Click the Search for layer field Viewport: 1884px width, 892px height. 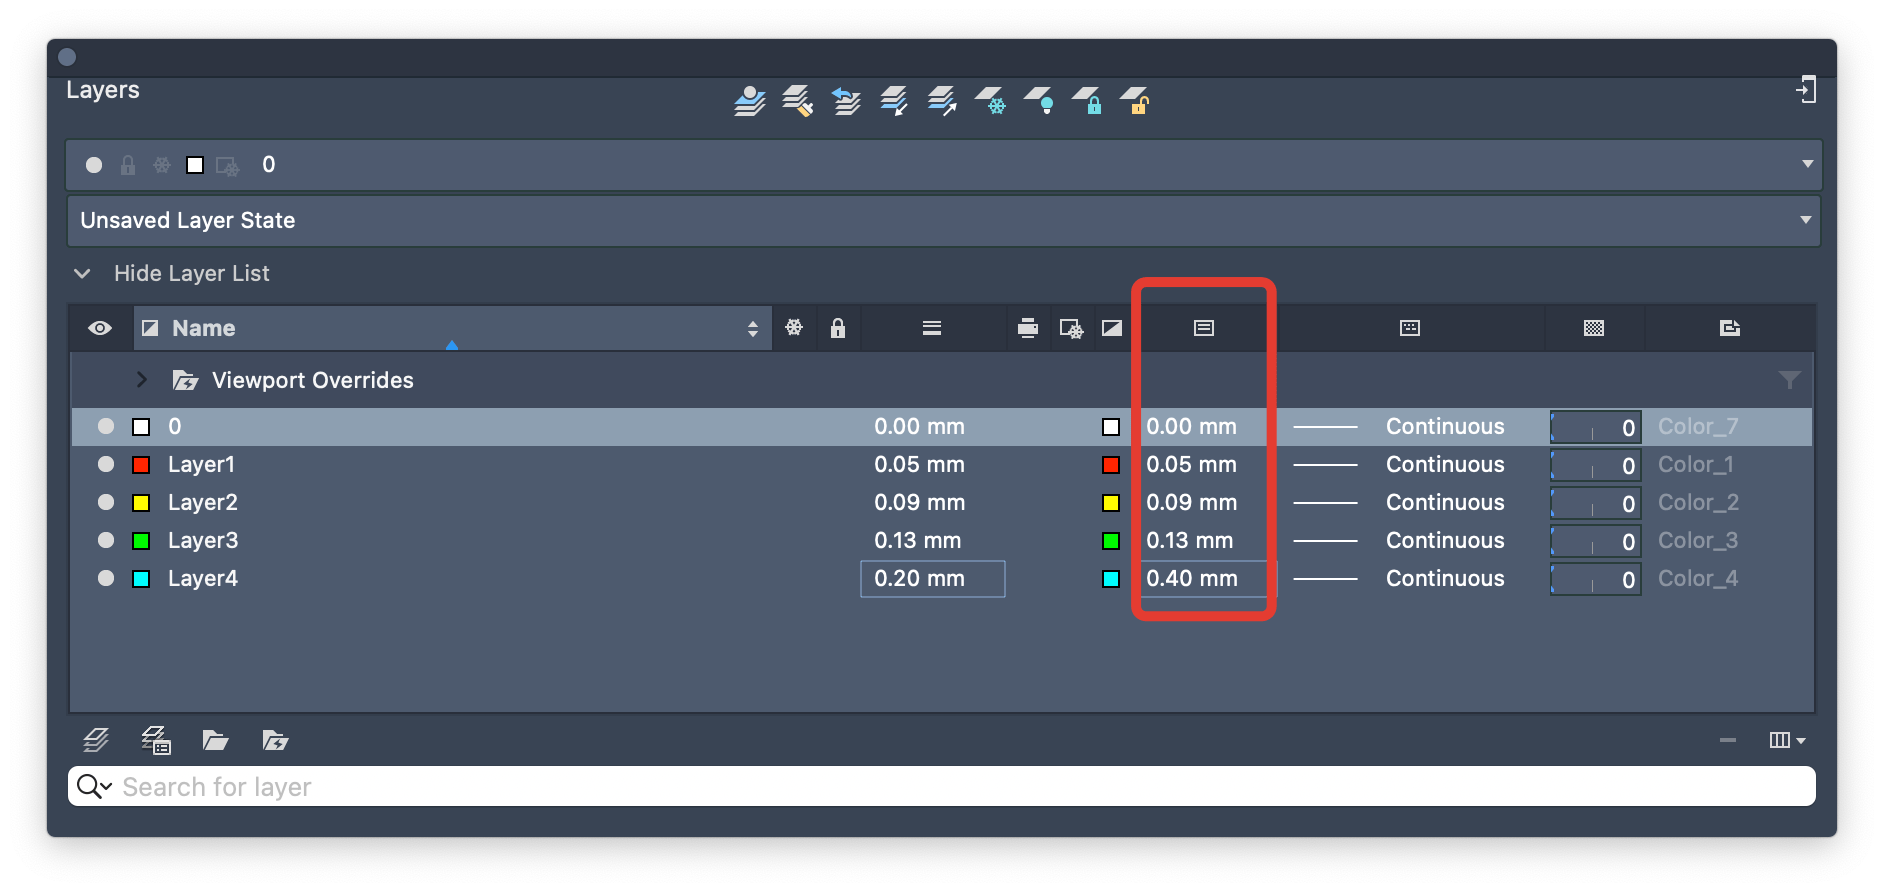[942, 787]
